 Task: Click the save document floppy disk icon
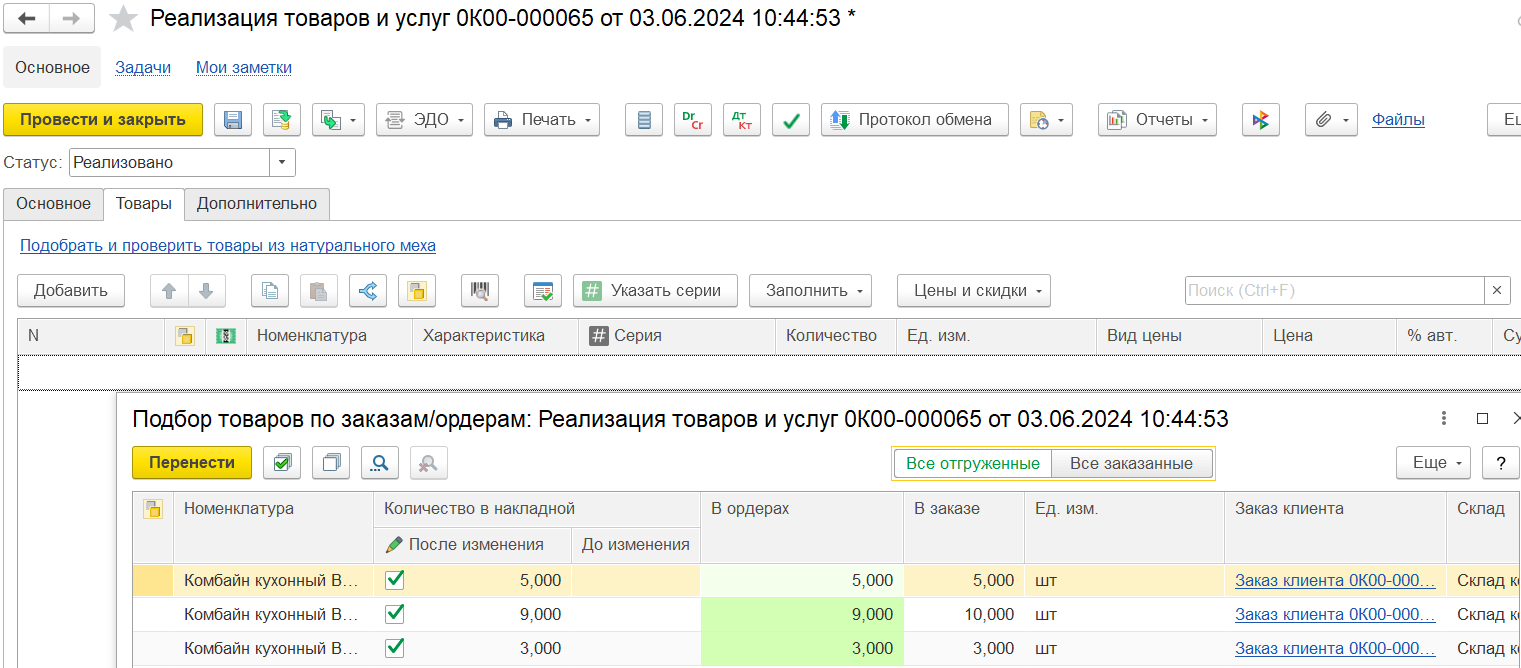coord(232,120)
